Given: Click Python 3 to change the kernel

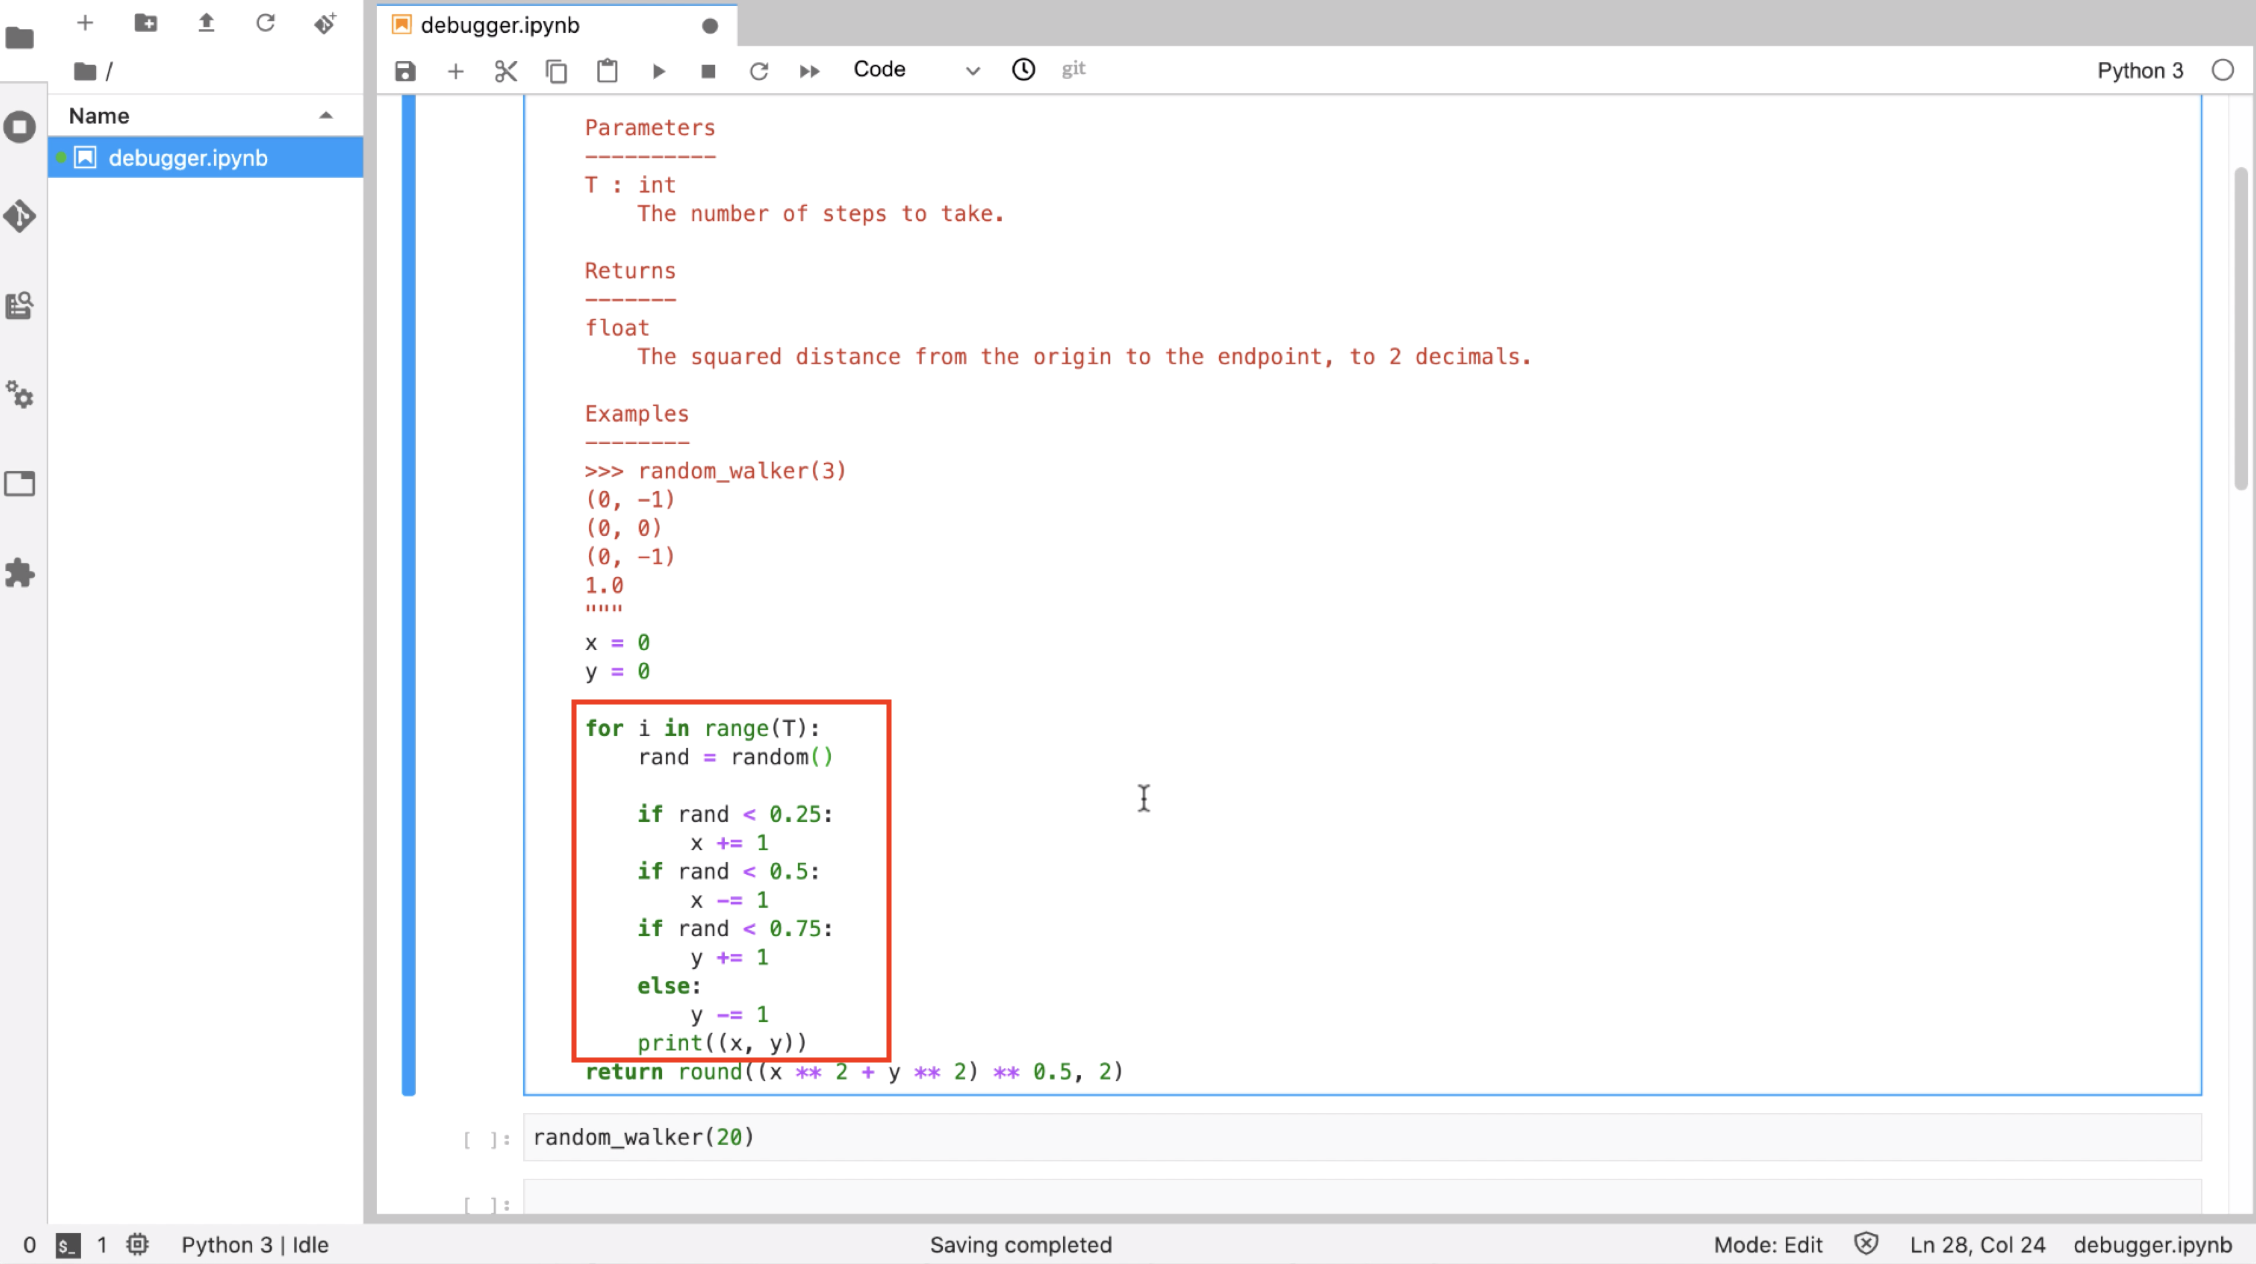Looking at the screenshot, I should point(2140,70).
